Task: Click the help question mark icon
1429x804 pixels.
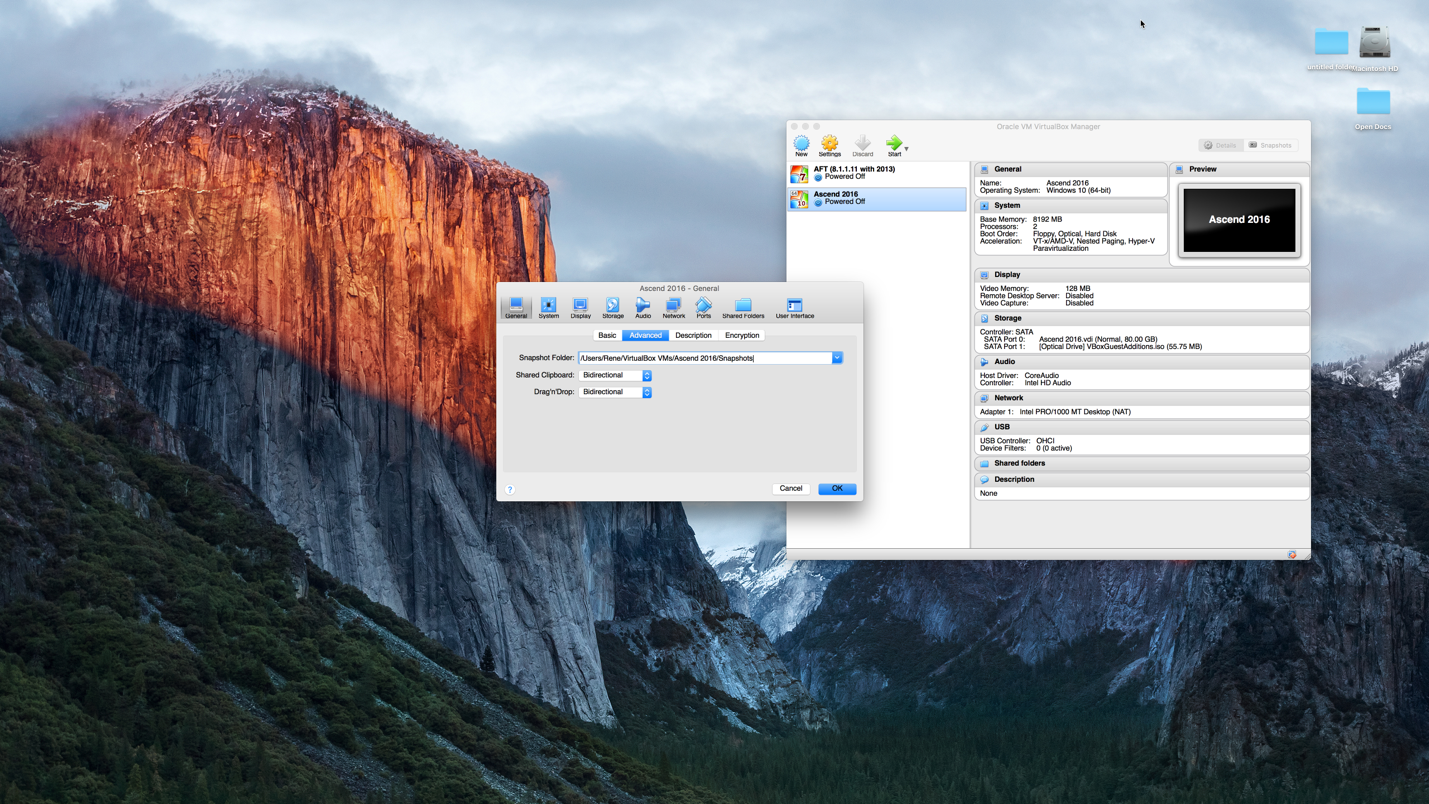Action: click(x=510, y=489)
